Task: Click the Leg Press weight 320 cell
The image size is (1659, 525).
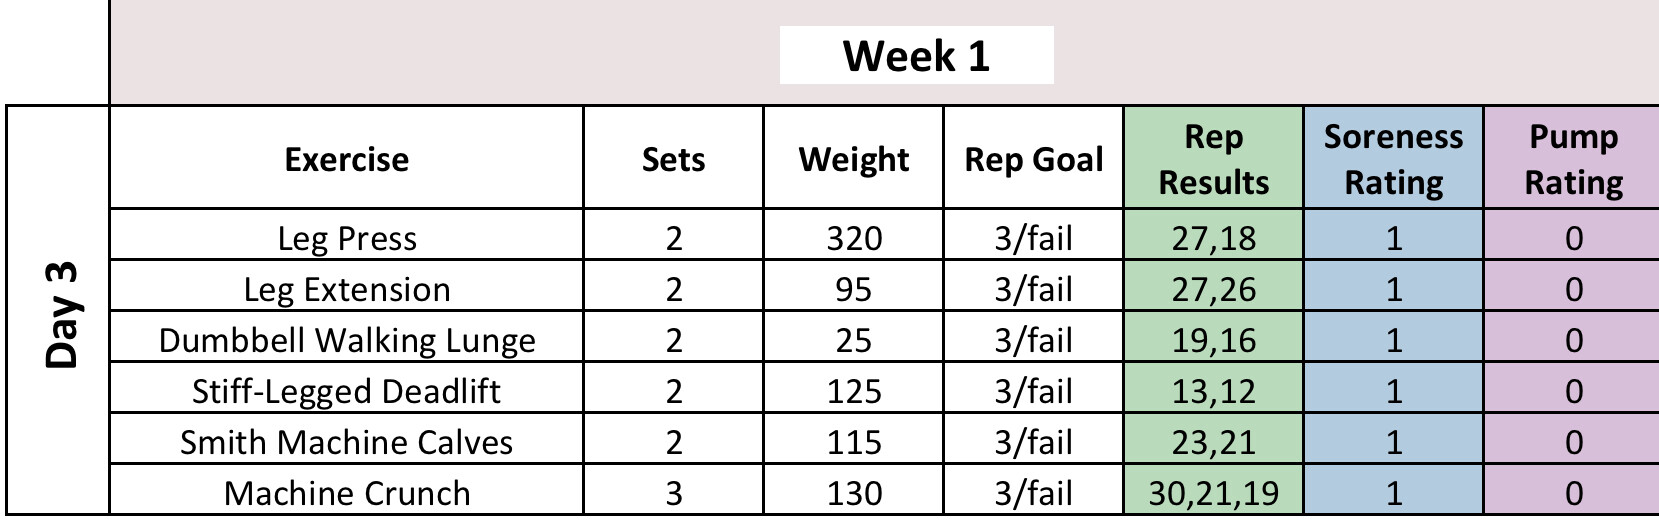Action: click(x=853, y=238)
